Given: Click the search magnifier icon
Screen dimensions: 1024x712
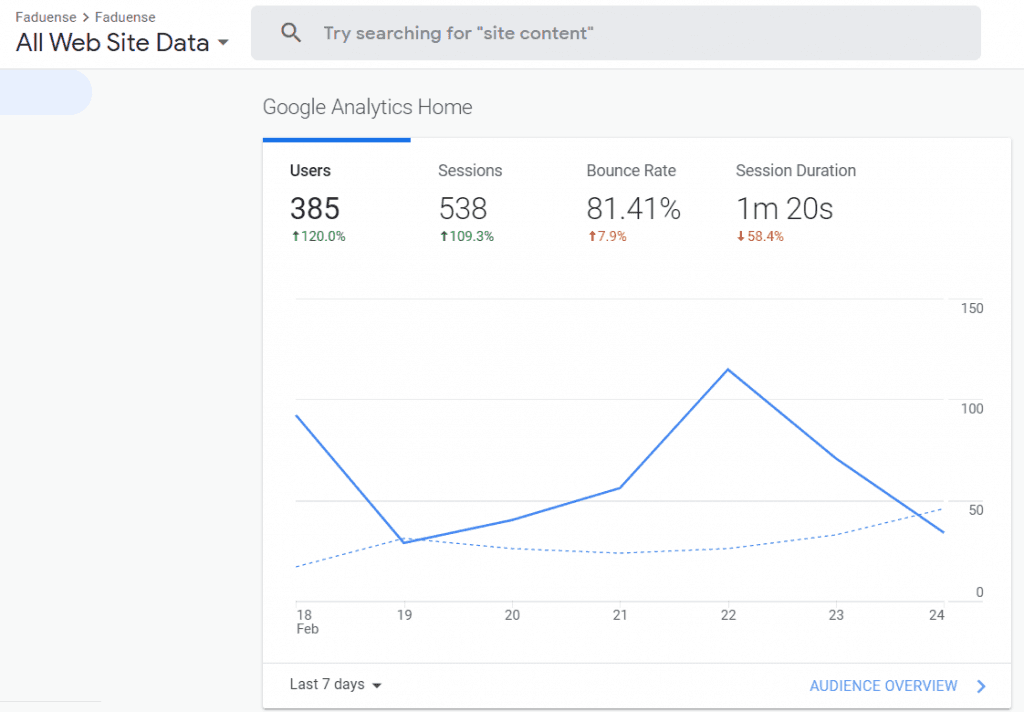Looking at the screenshot, I should pyautogui.click(x=291, y=33).
